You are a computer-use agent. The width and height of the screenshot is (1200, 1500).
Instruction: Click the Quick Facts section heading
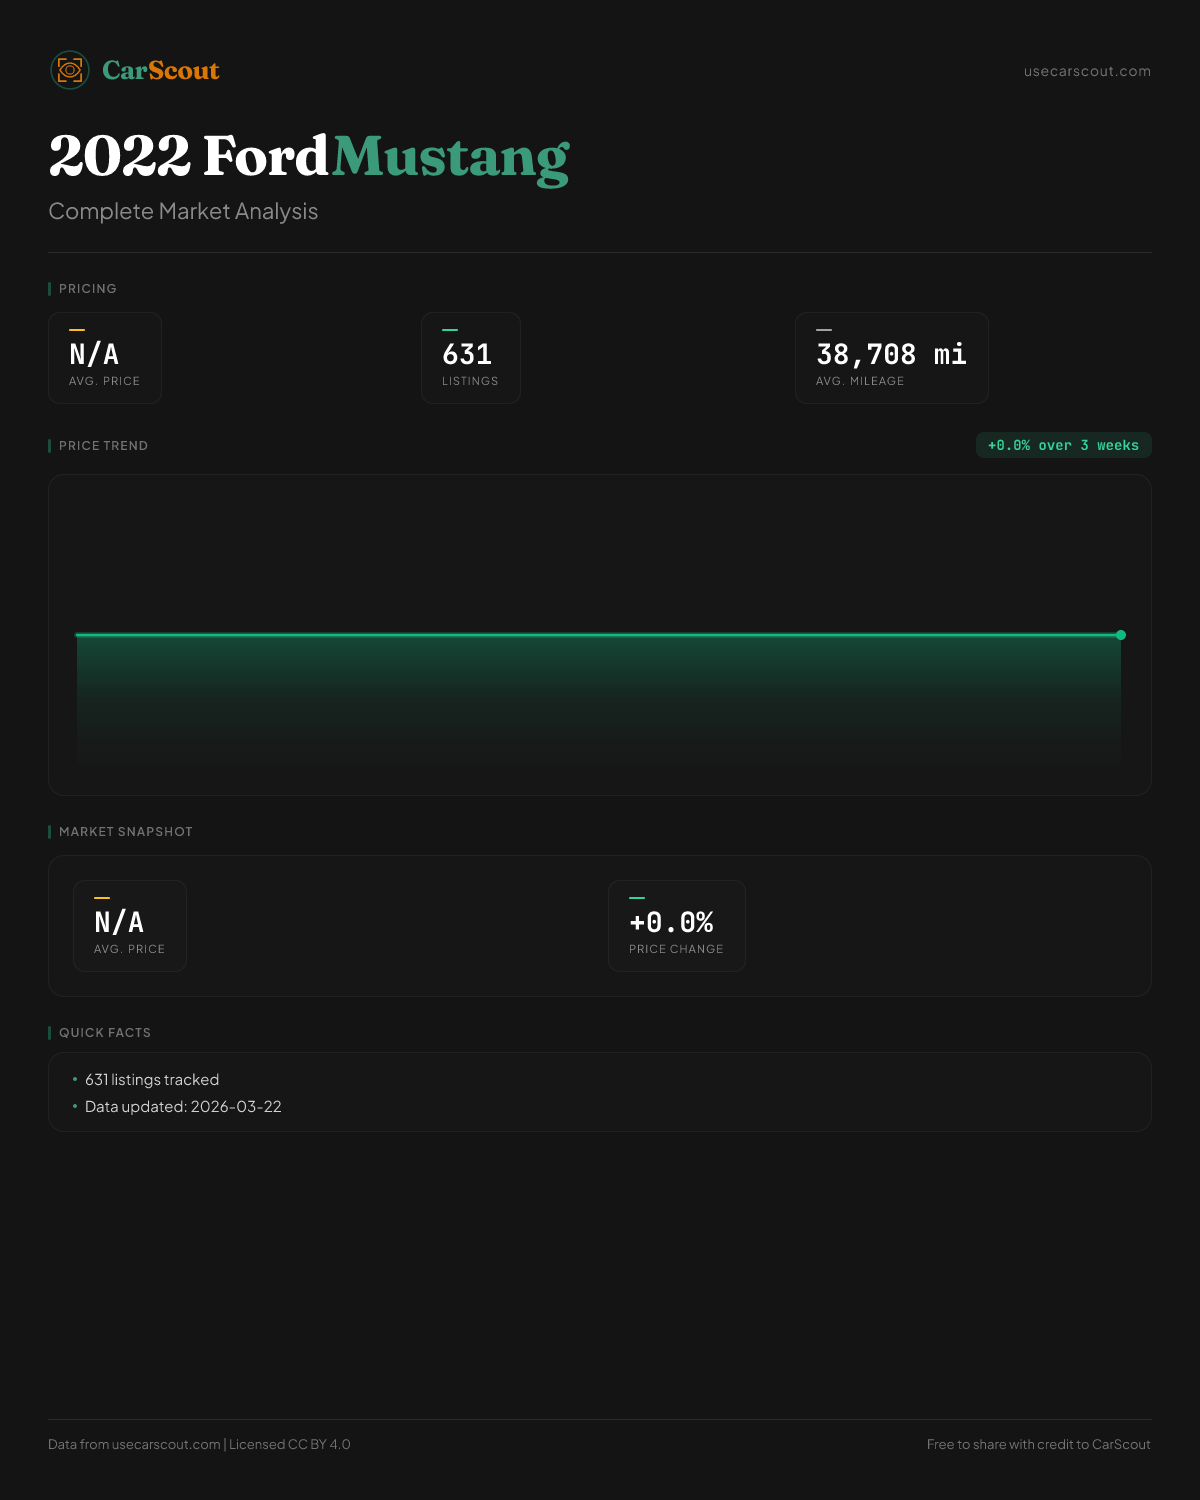coord(105,1033)
